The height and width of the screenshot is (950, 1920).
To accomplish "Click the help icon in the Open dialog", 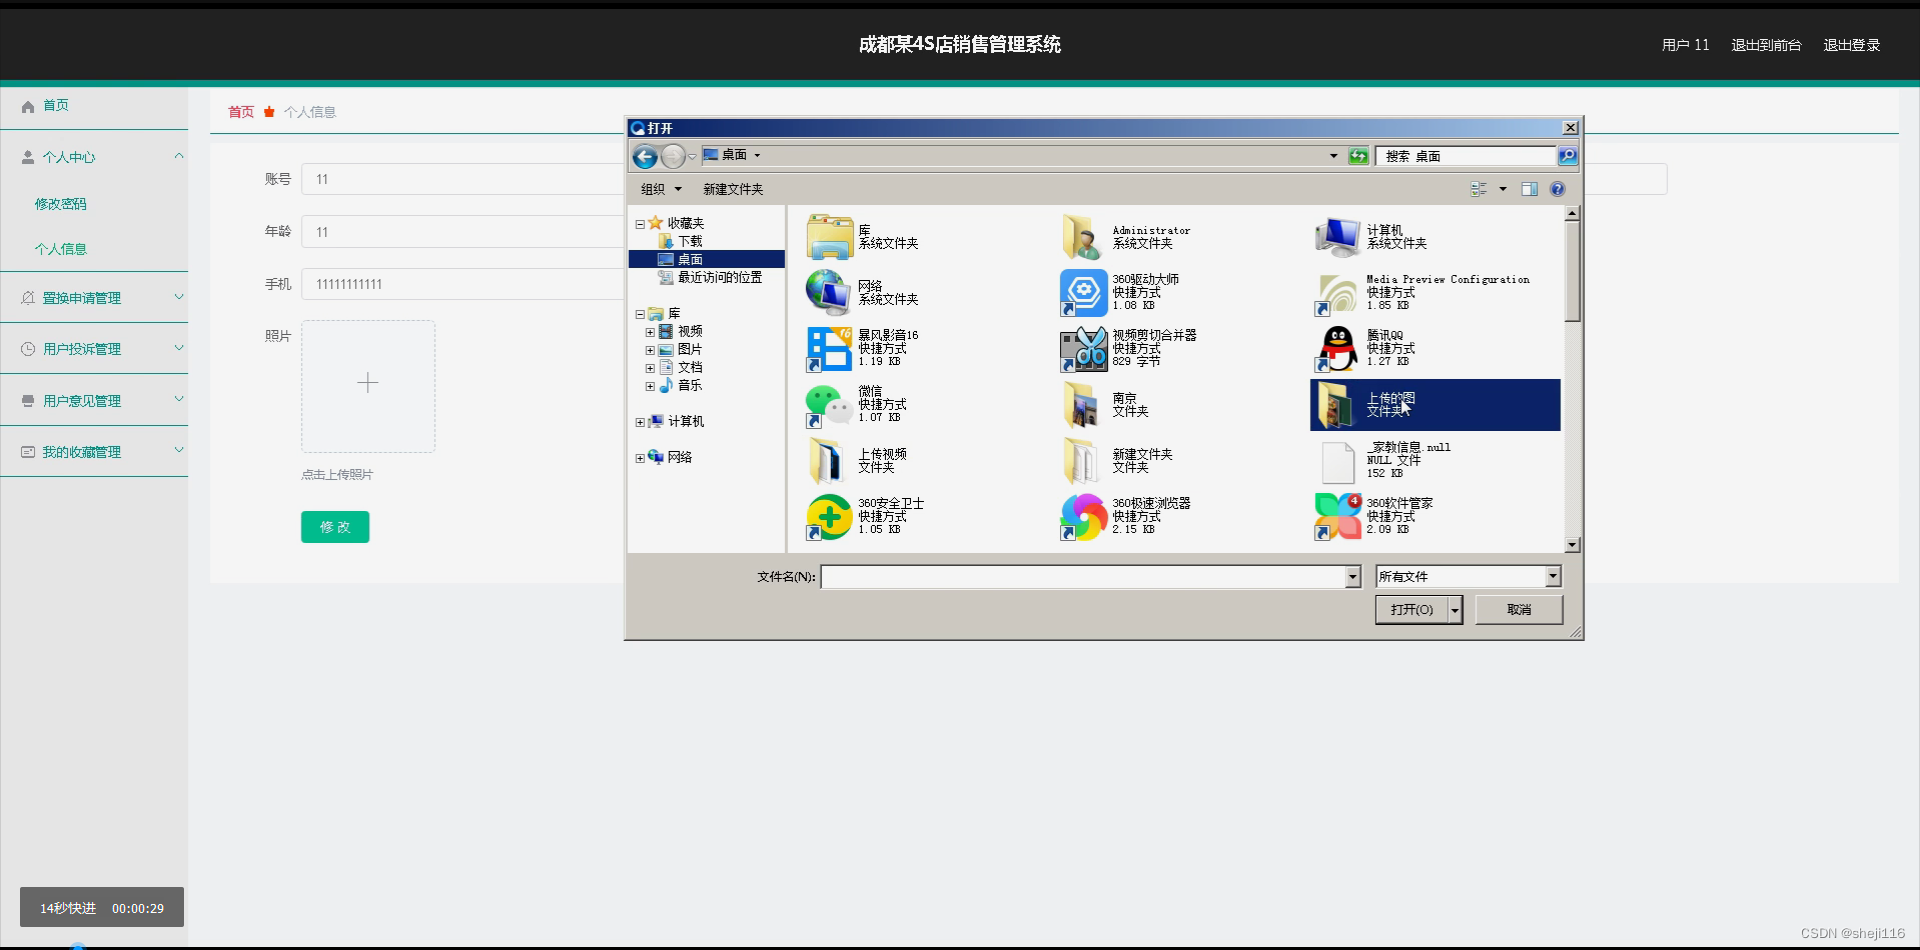I will (1558, 189).
